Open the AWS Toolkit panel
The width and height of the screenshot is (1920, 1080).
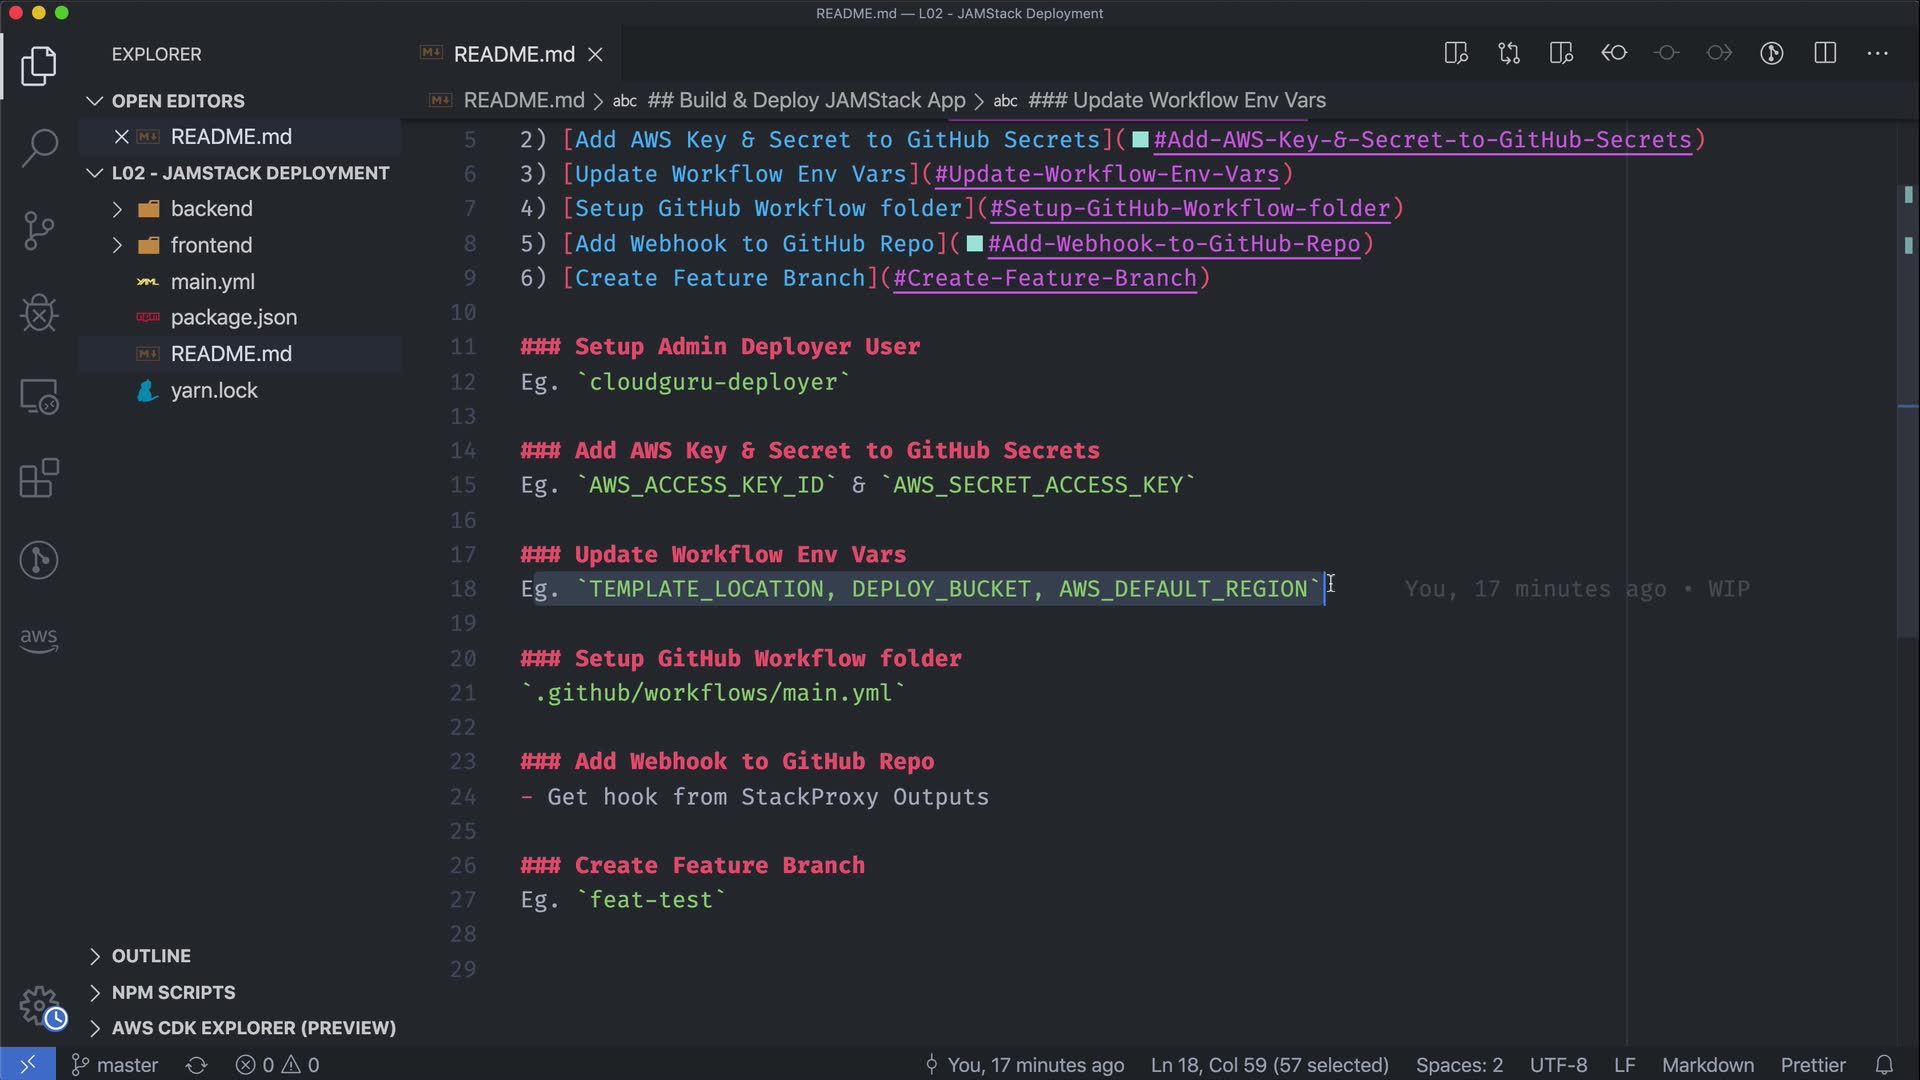click(39, 639)
